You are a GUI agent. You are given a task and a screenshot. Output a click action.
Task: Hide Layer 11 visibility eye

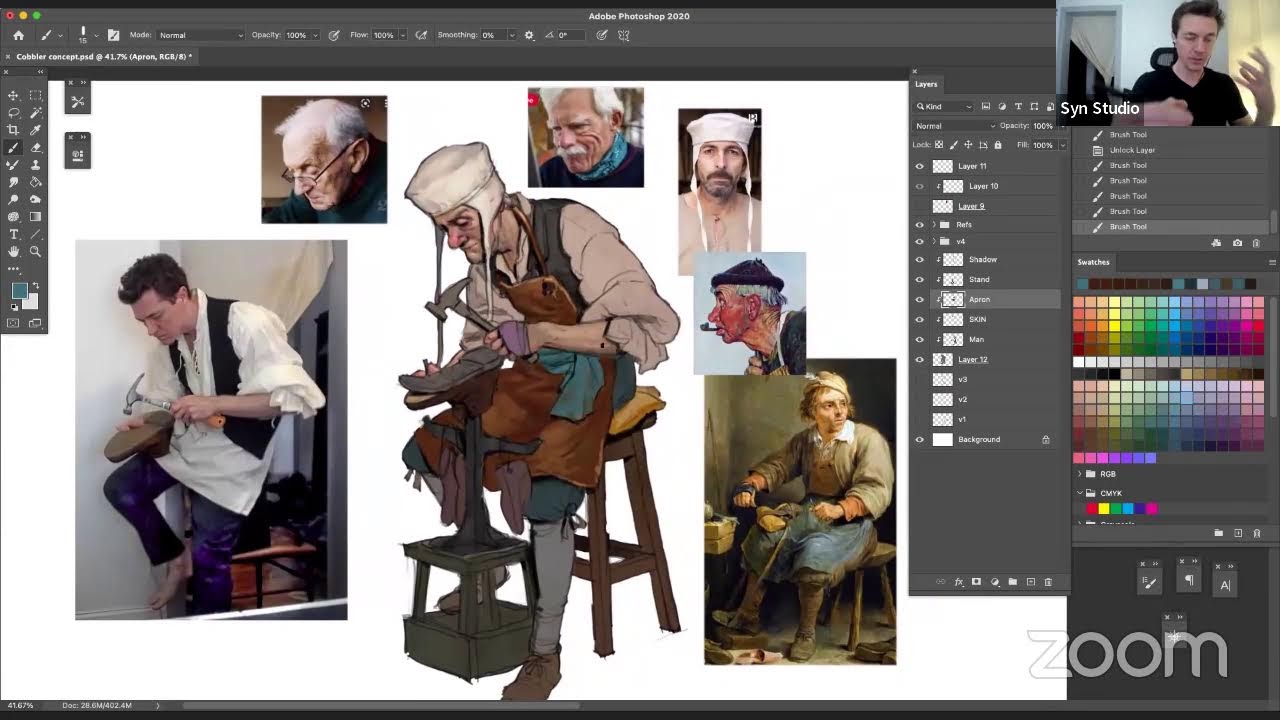tap(919, 166)
